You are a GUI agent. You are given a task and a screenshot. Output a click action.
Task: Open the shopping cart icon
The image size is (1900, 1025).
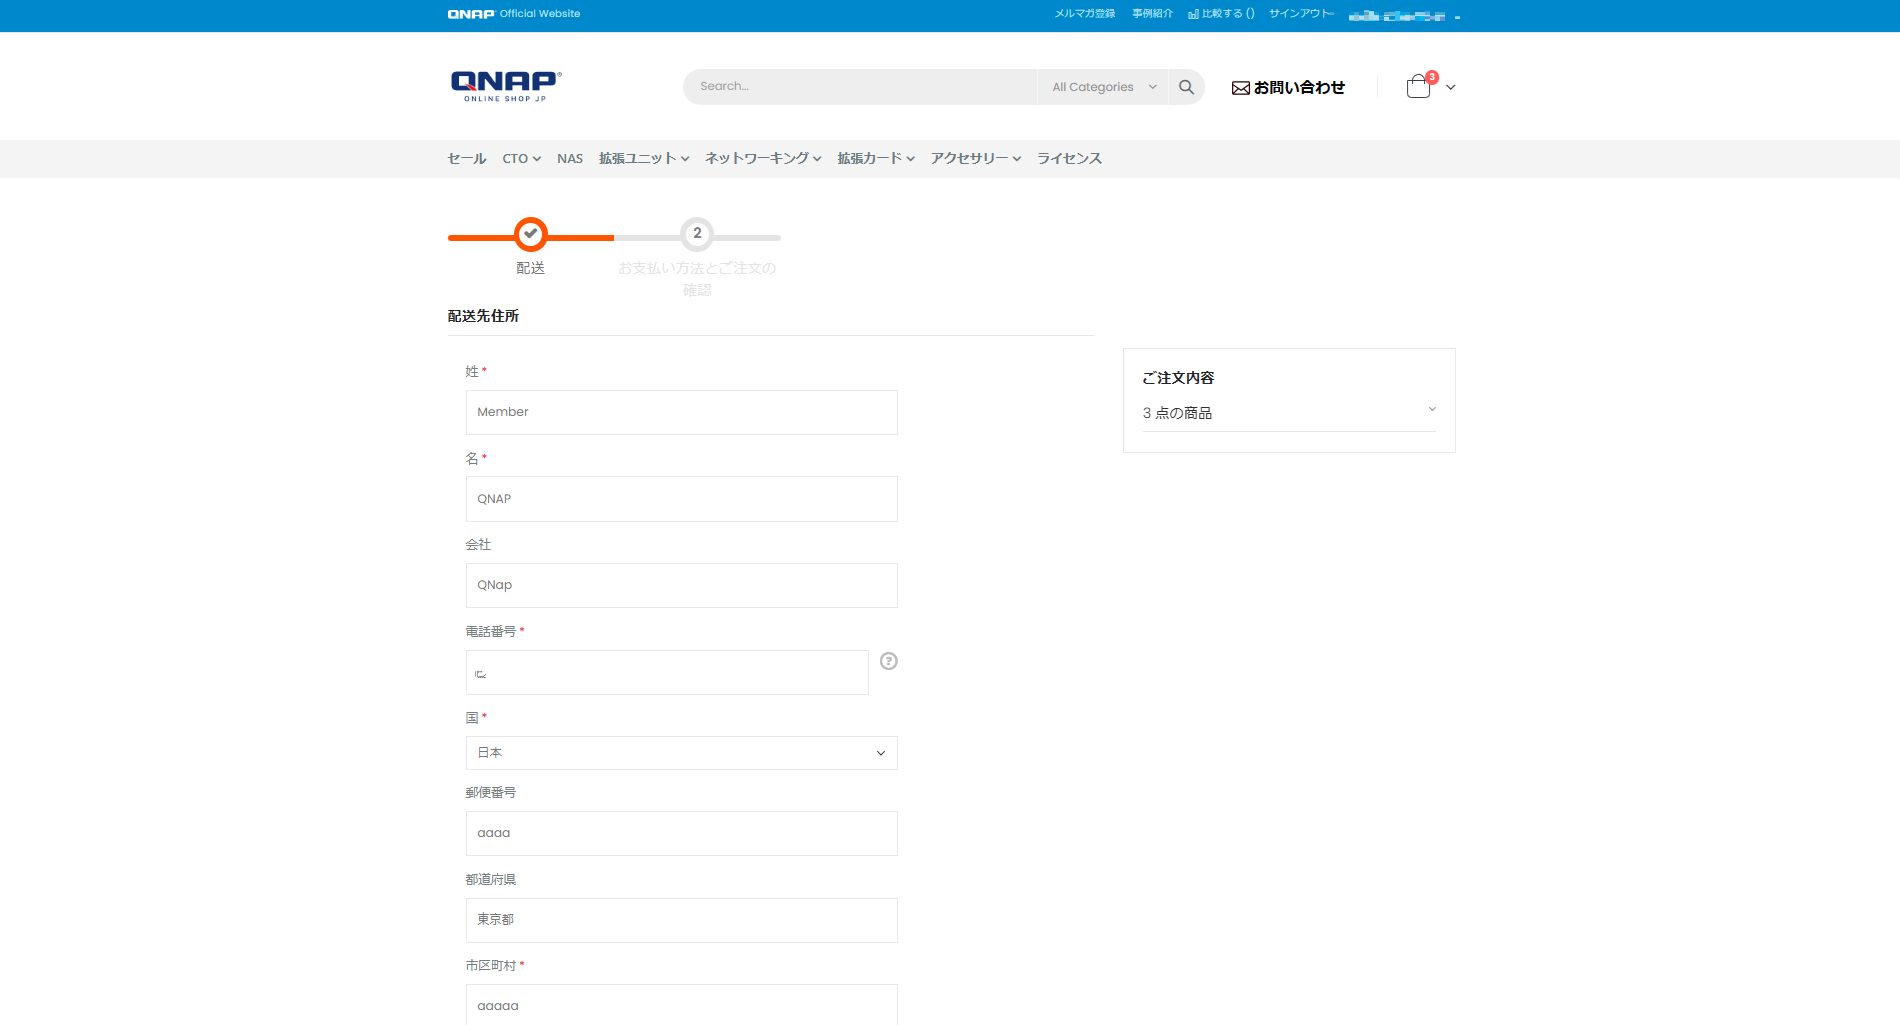point(1418,87)
